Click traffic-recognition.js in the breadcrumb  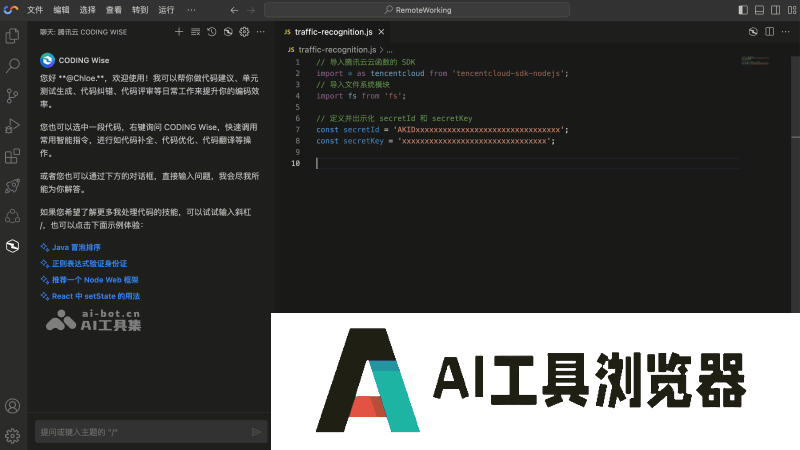pos(337,49)
